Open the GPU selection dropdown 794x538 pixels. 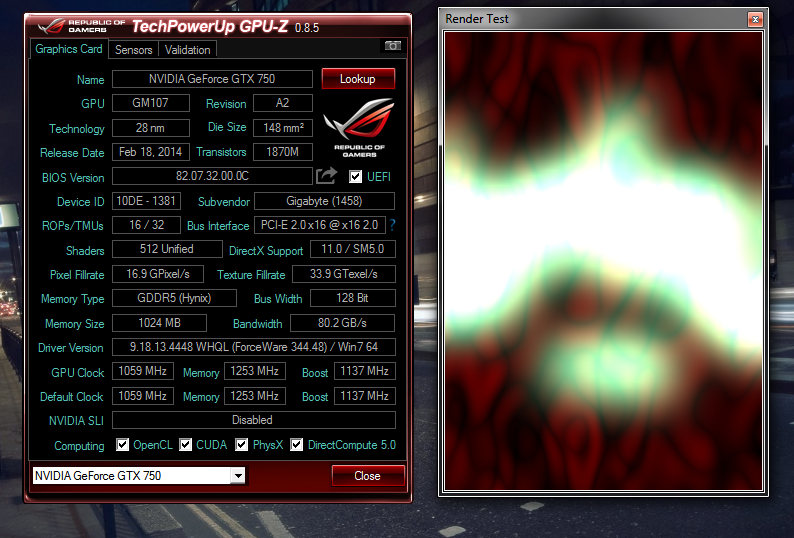[x=238, y=476]
